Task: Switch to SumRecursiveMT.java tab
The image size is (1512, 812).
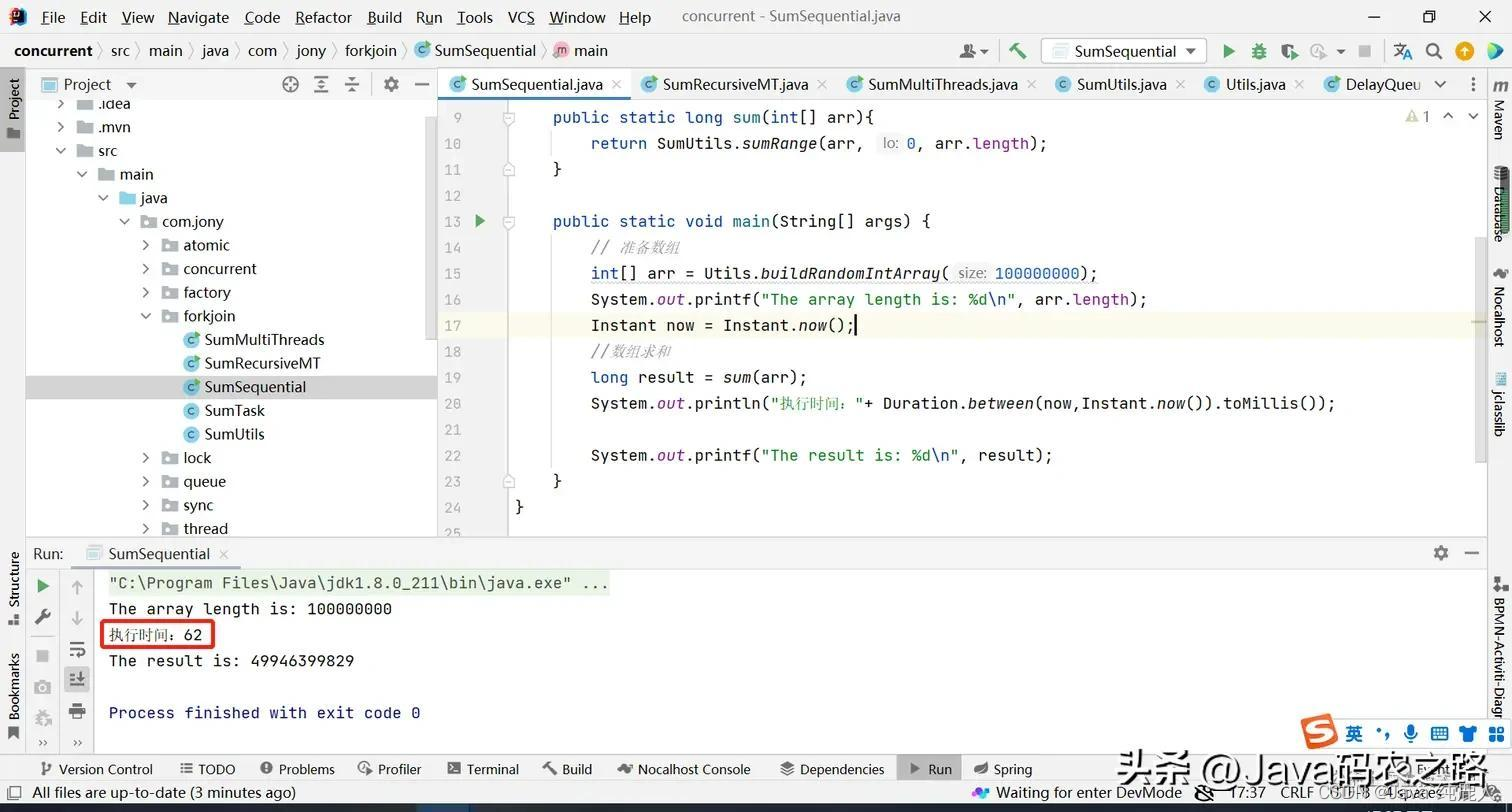Action: click(735, 84)
